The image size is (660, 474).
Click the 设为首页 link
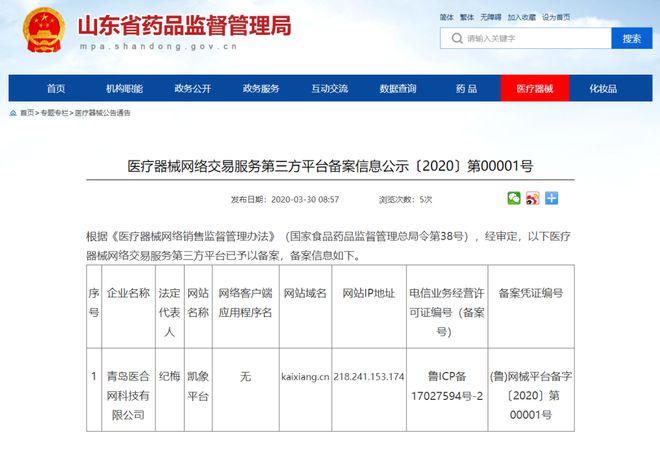pyautogui.click(x=556, y=17)
